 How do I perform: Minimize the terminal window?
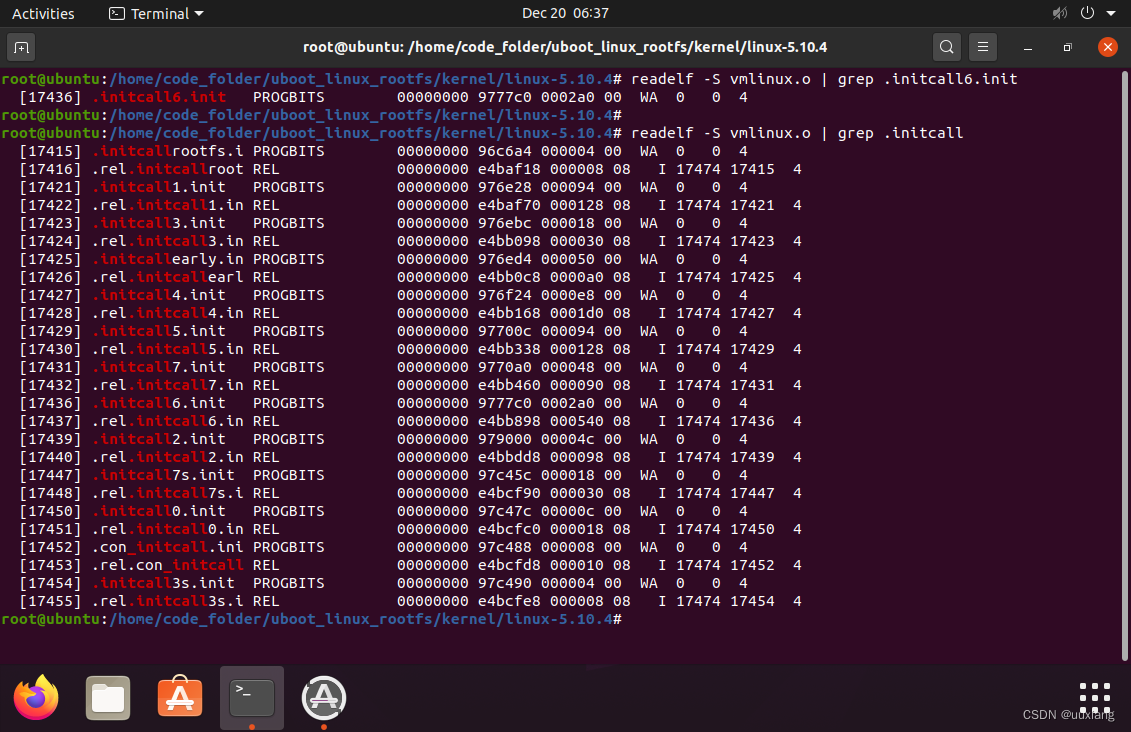[x=1028, y=48]
